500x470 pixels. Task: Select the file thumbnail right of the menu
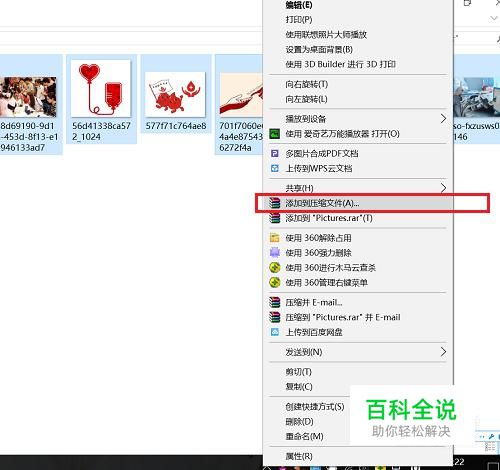[477, 97]
